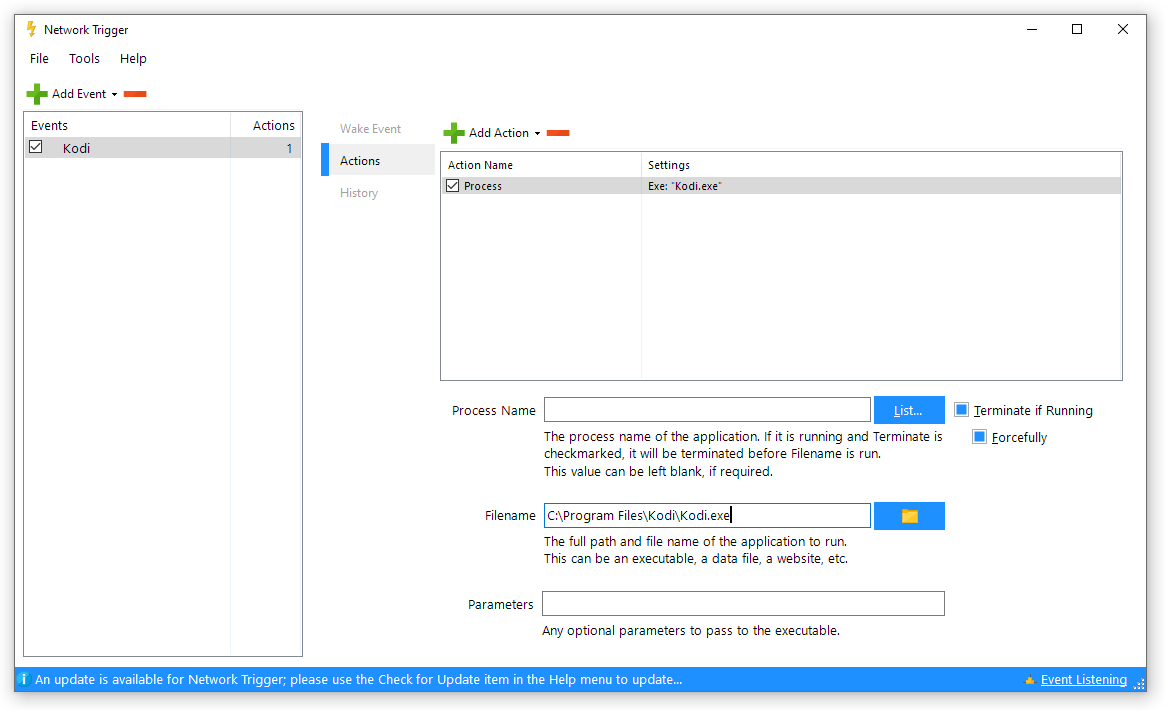Browse for file with folder icon button
Viewport: 1165px width, 710px height.
tap(909, 516)
